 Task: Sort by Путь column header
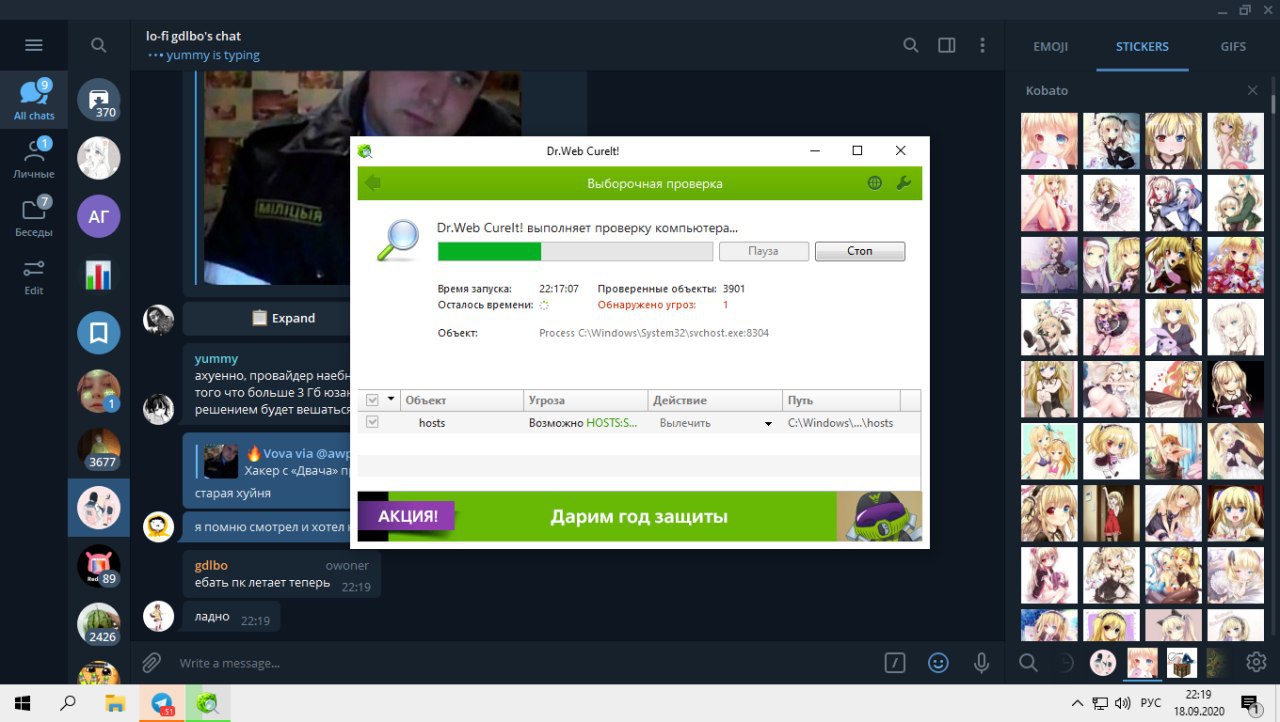(x=841, y=400)
